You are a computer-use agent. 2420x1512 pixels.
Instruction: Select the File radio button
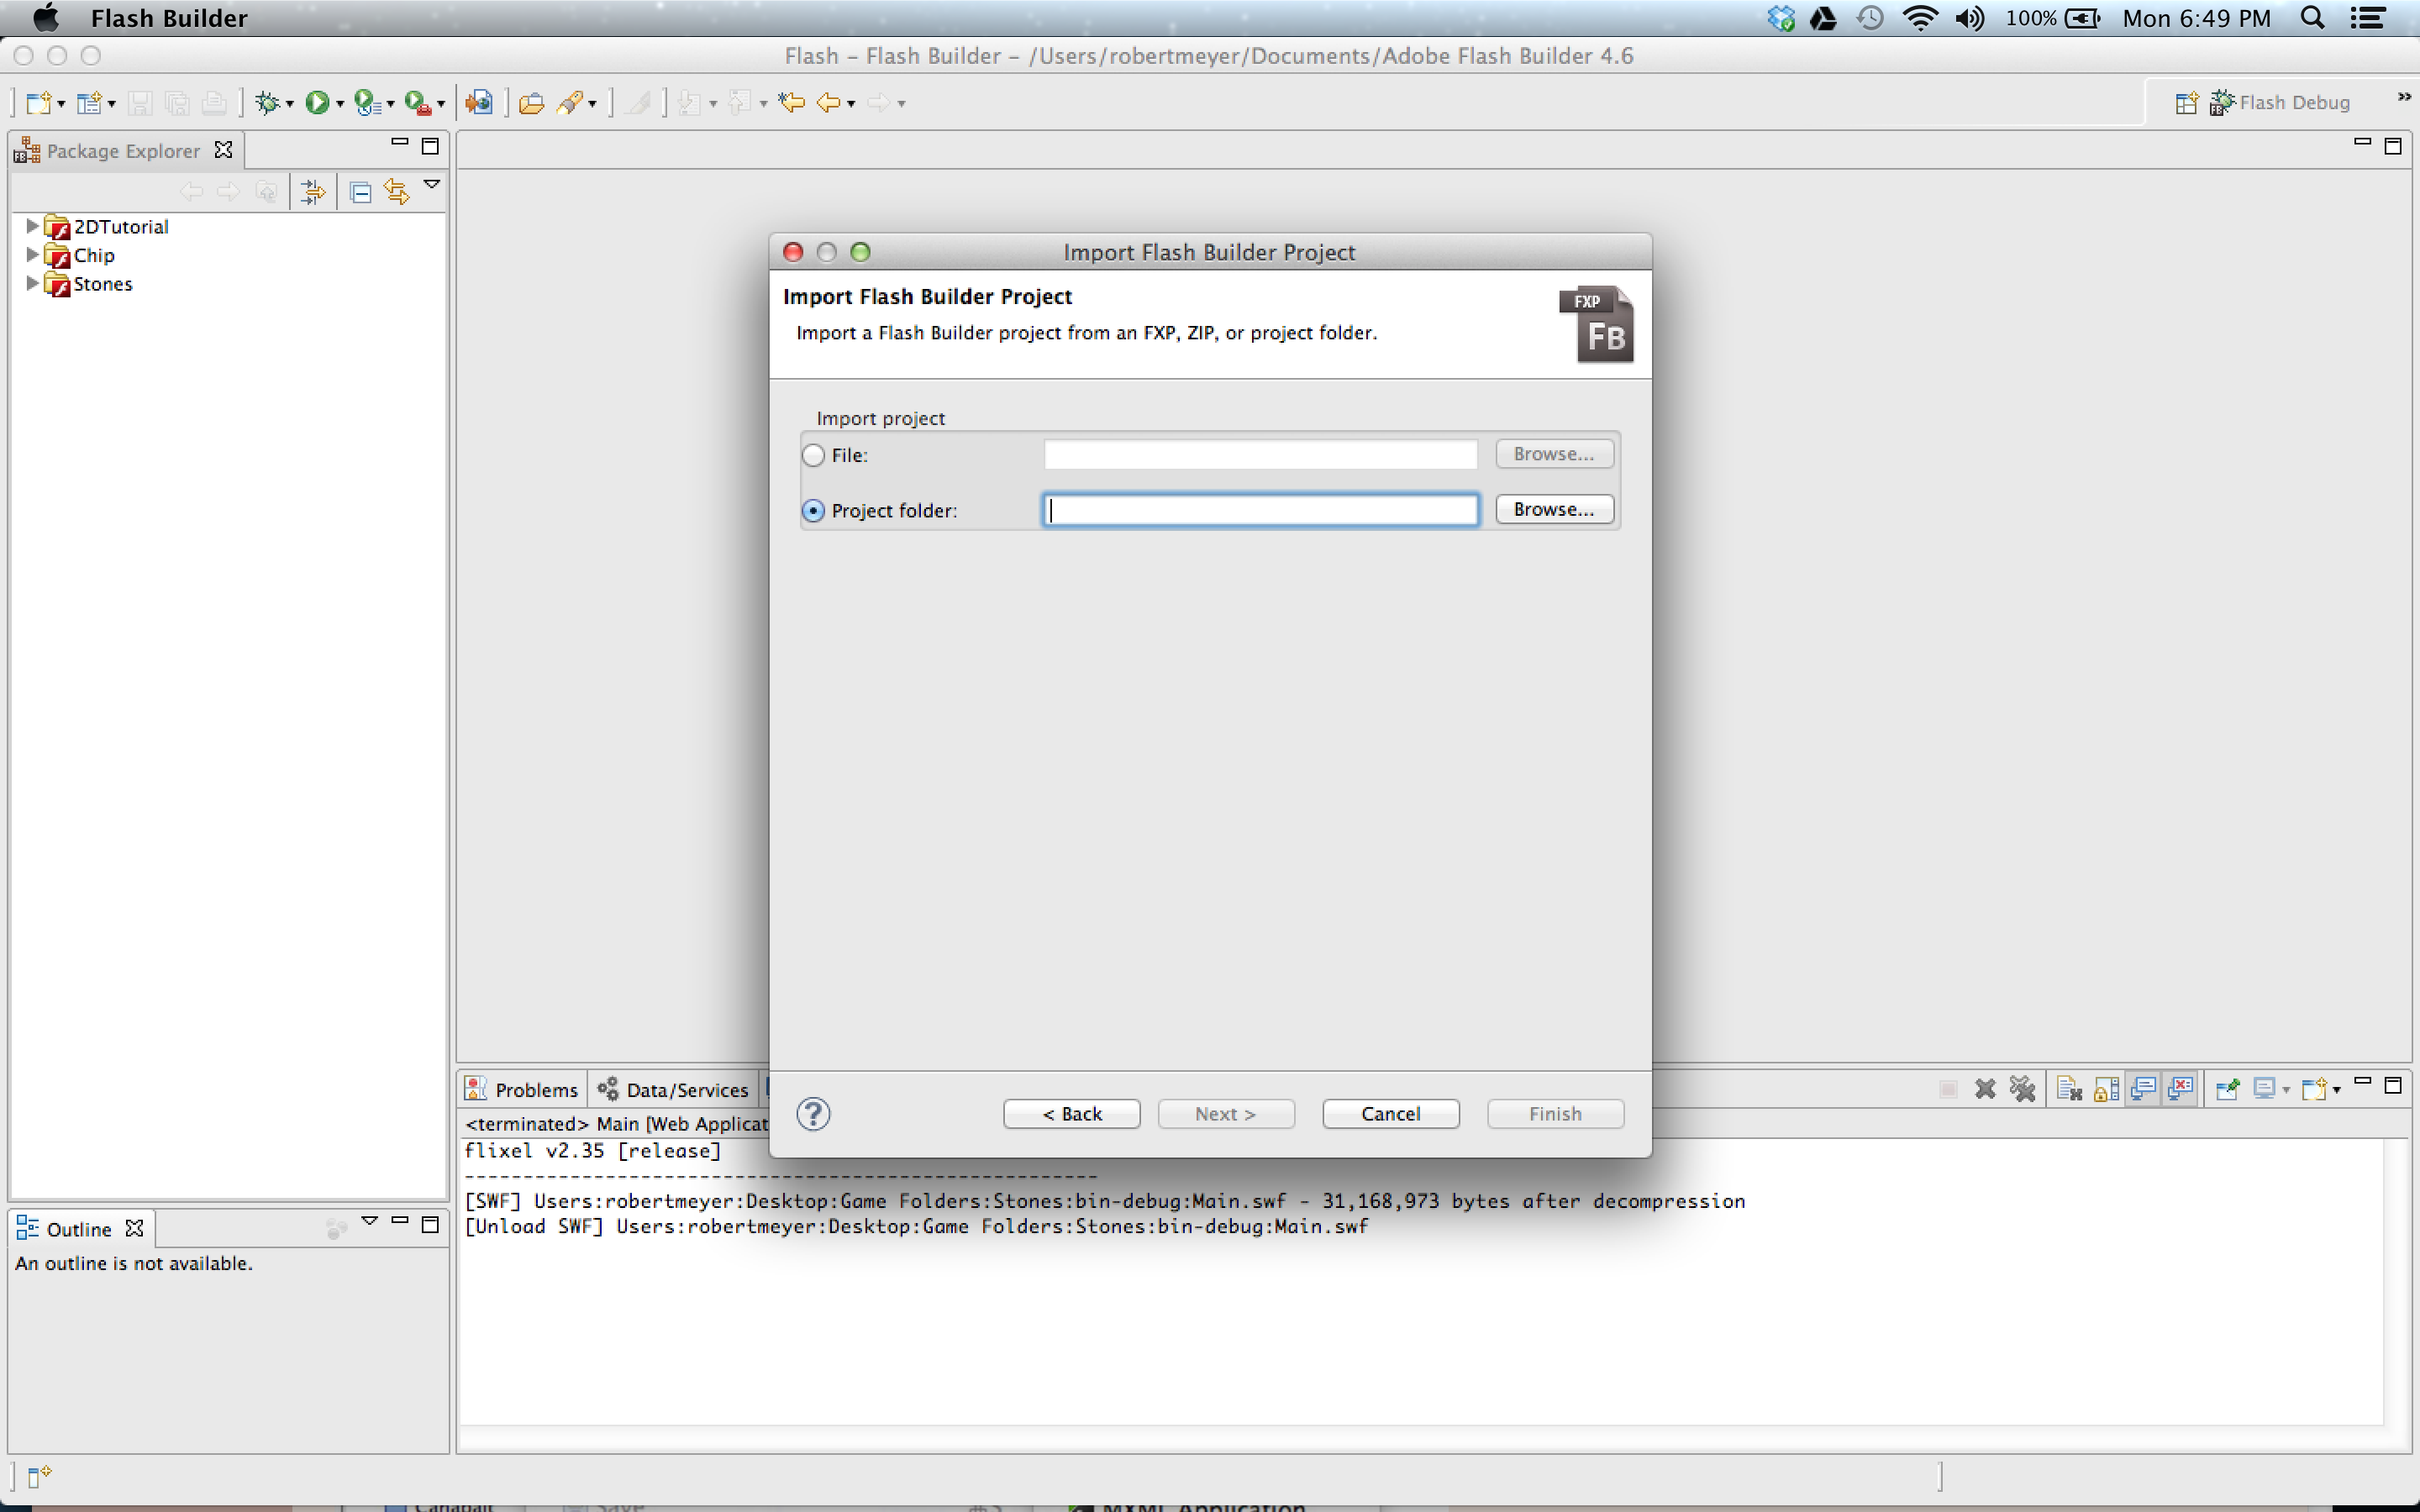coord(814,455)
